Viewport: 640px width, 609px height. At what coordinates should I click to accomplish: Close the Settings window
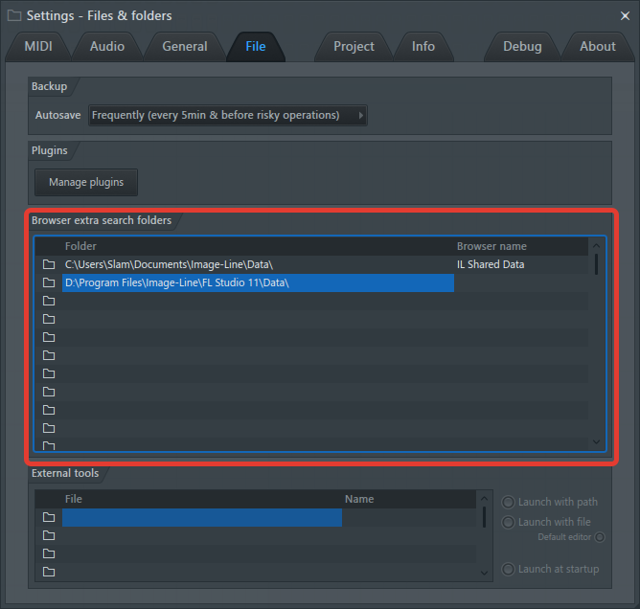click(625, 16)
